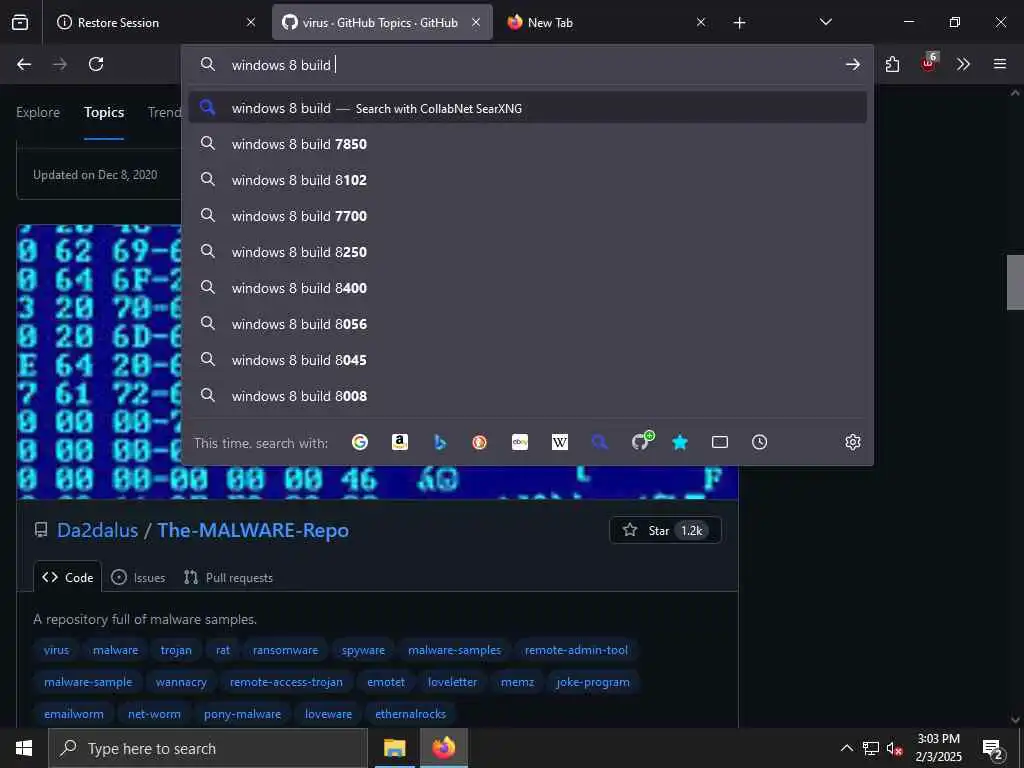Search this time with Bing

[440, 442]
